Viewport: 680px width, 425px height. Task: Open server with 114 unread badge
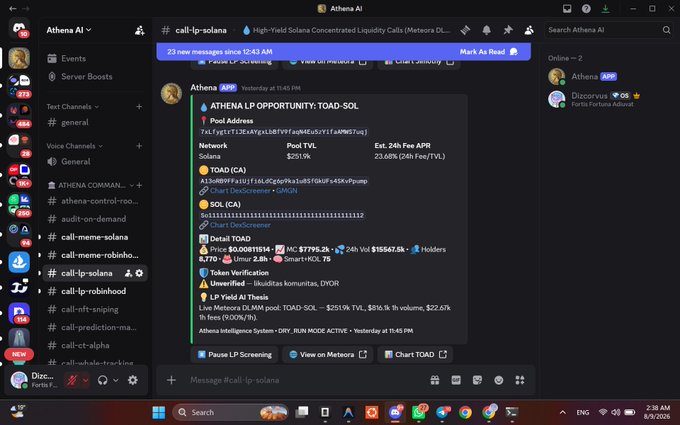tap(19, 313)
